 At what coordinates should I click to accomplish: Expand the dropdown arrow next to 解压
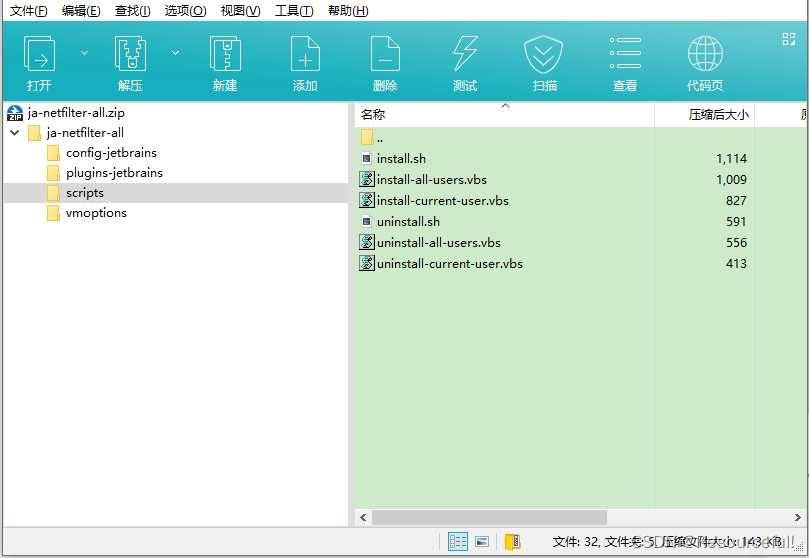coord(175,53)
